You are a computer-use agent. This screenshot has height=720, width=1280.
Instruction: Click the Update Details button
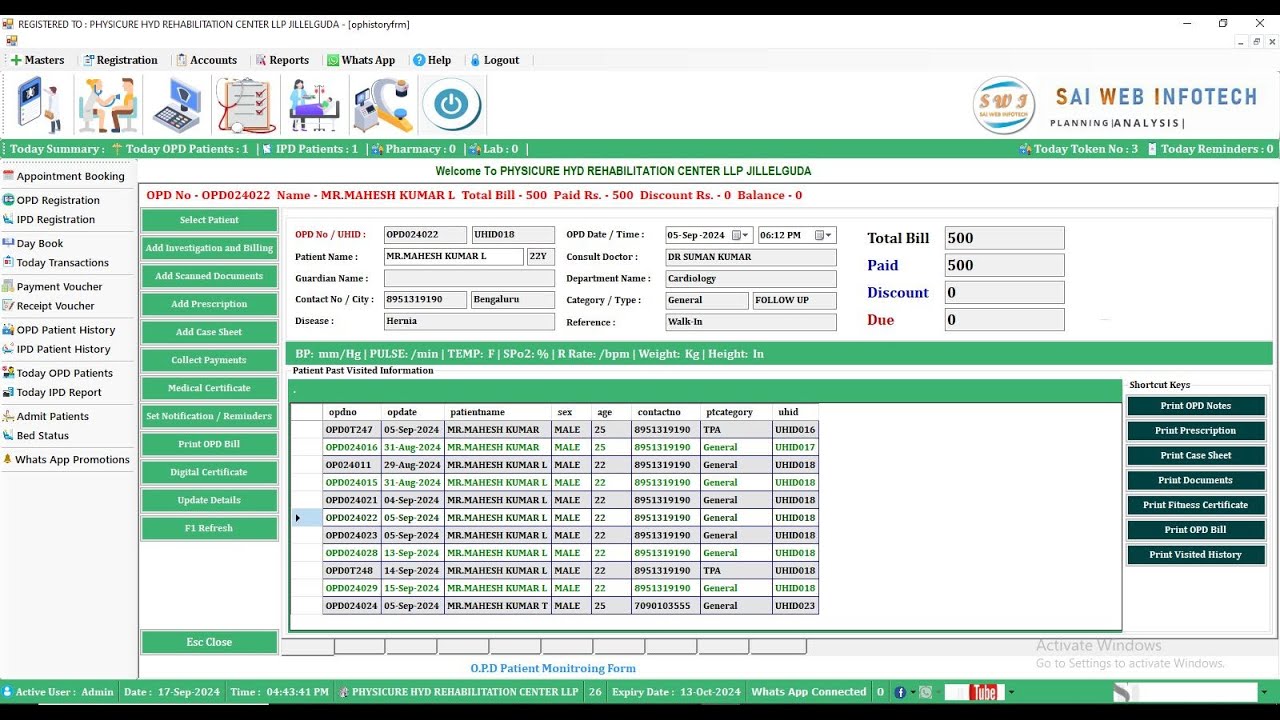click(x=209, y=500)
